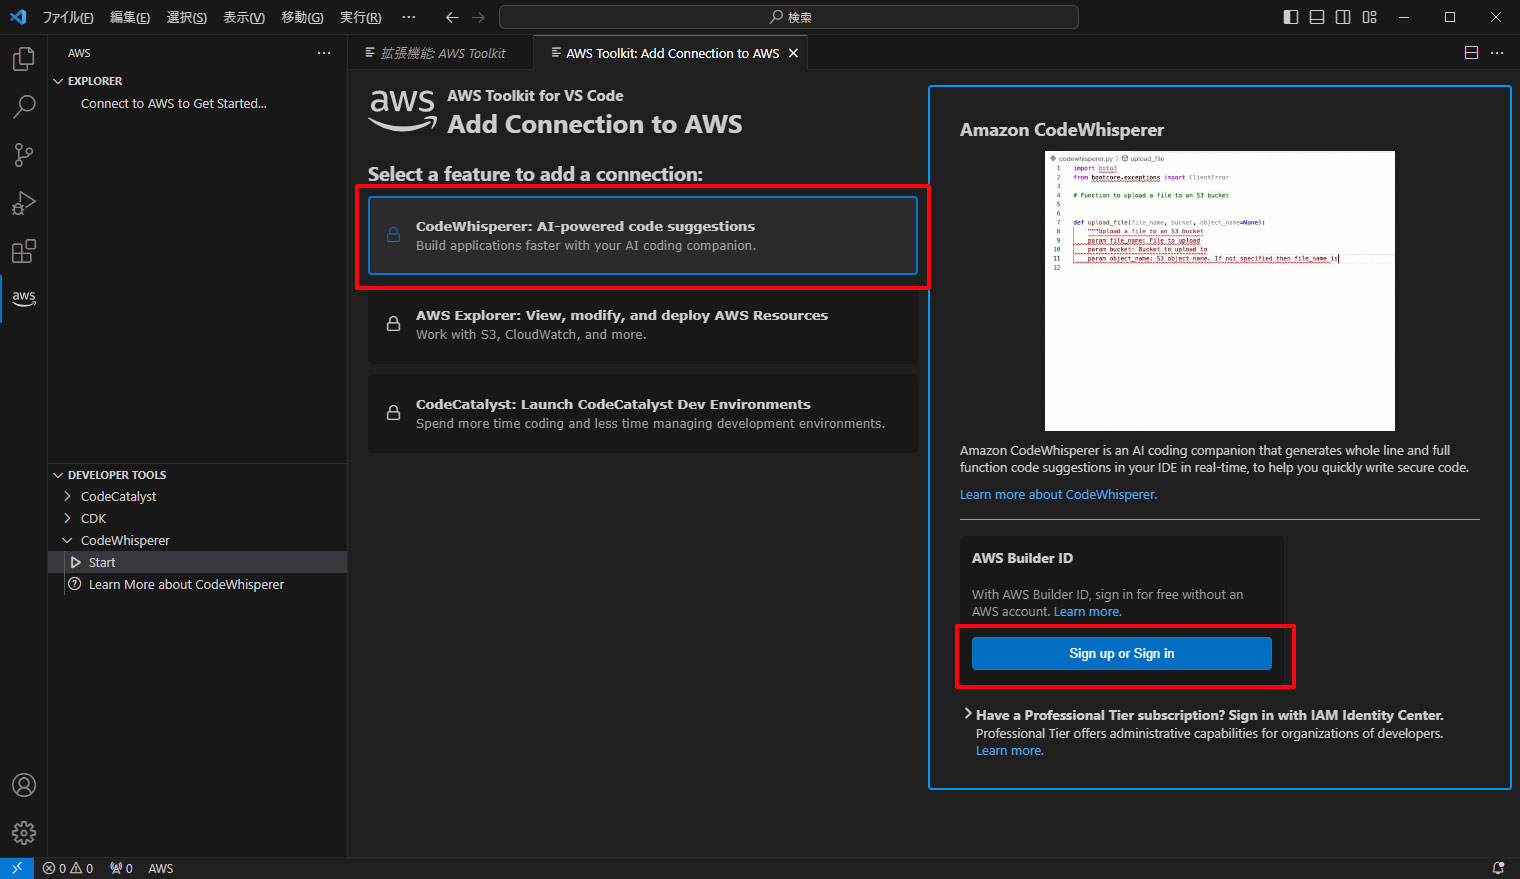
Task: Click the Start play icon under CodeWhisperer
Action: coord(76,562)
